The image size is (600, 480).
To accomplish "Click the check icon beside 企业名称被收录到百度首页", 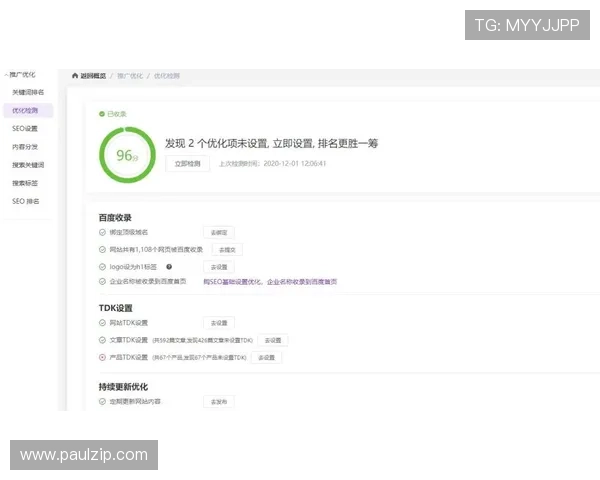I will click(102, 281).
